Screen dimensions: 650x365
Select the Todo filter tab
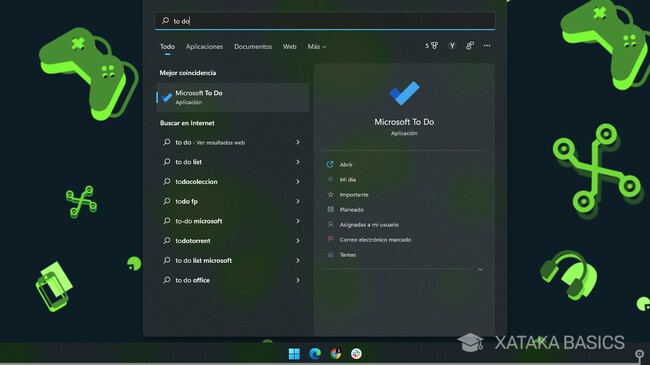point(167,46)
